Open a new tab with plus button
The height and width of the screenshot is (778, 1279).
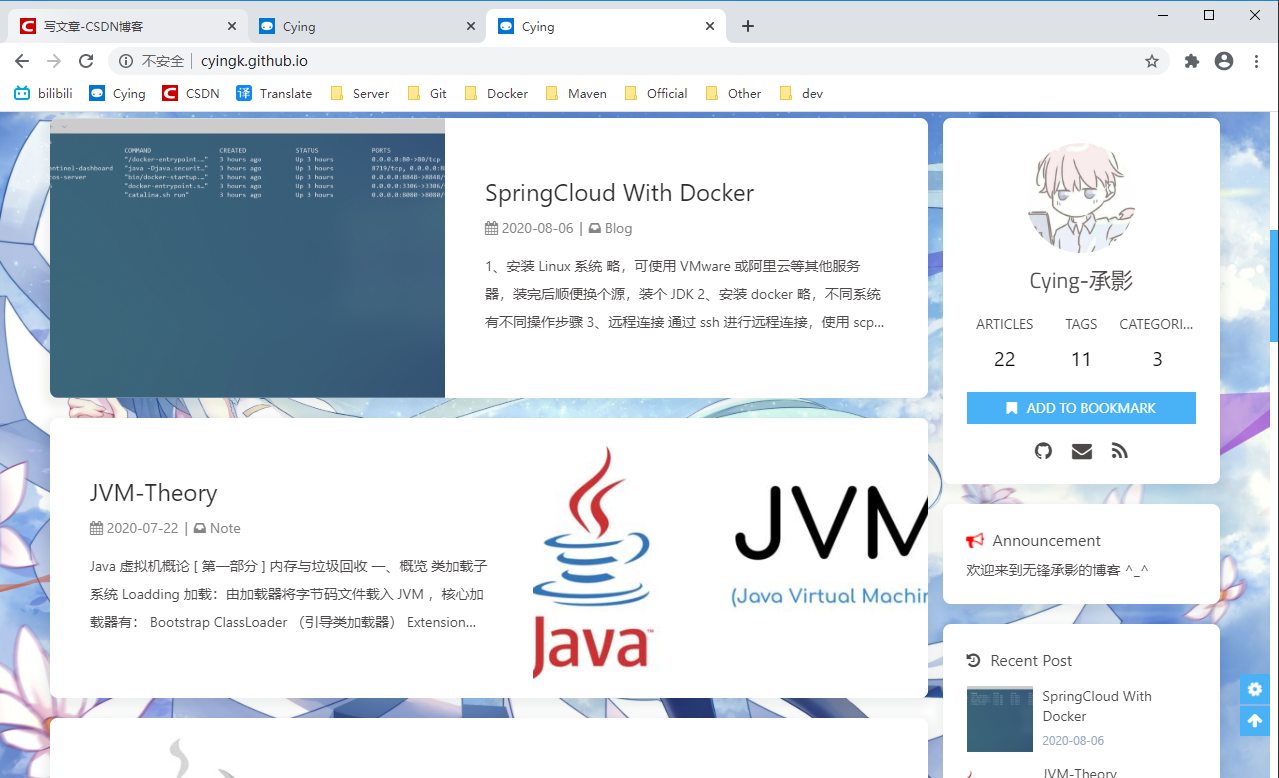point(748,26)
